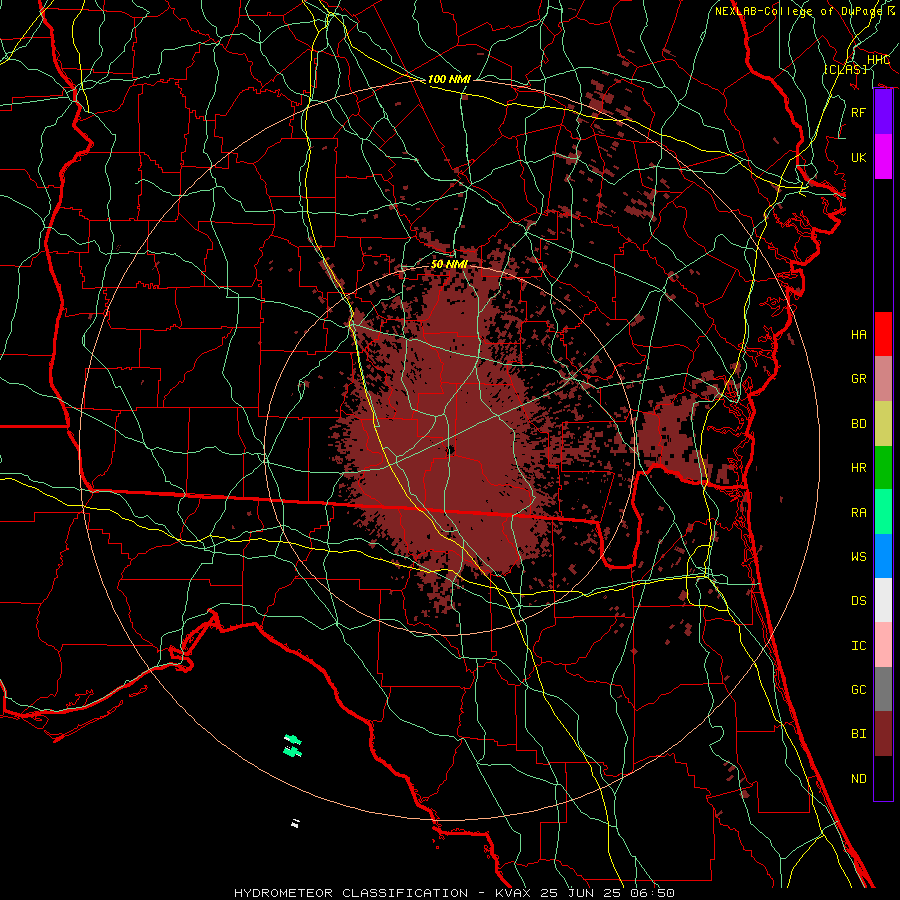Click the BI legend label
The image size is (900, 900).
(x=859, y=734)
